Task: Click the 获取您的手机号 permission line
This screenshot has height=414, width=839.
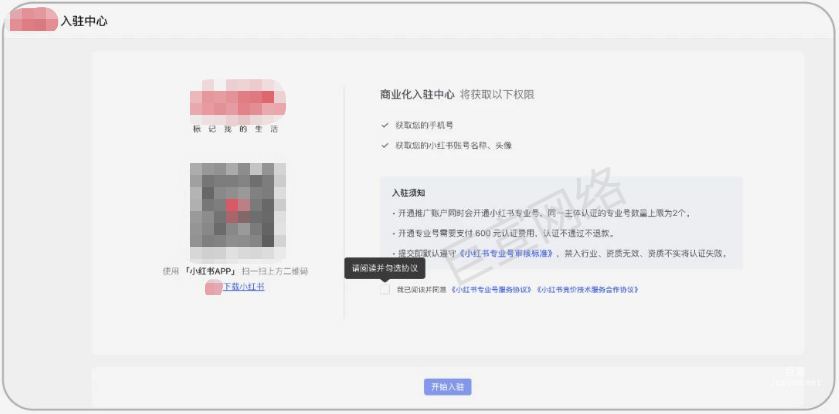Action: point(424,125)
